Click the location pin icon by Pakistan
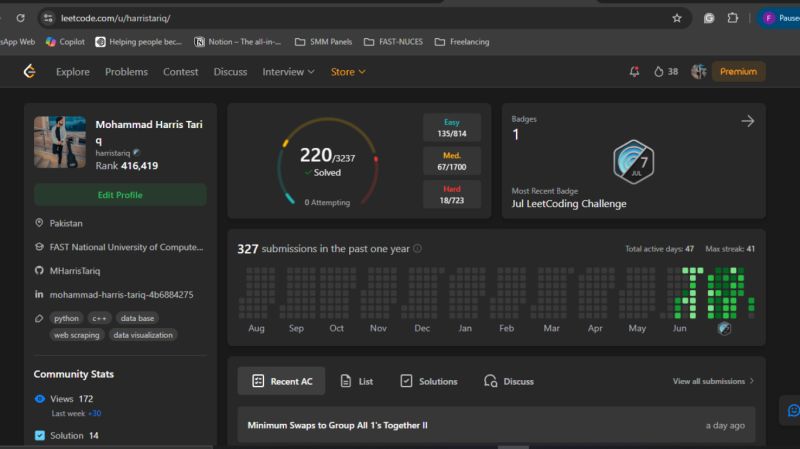 (x=39, y=223)
